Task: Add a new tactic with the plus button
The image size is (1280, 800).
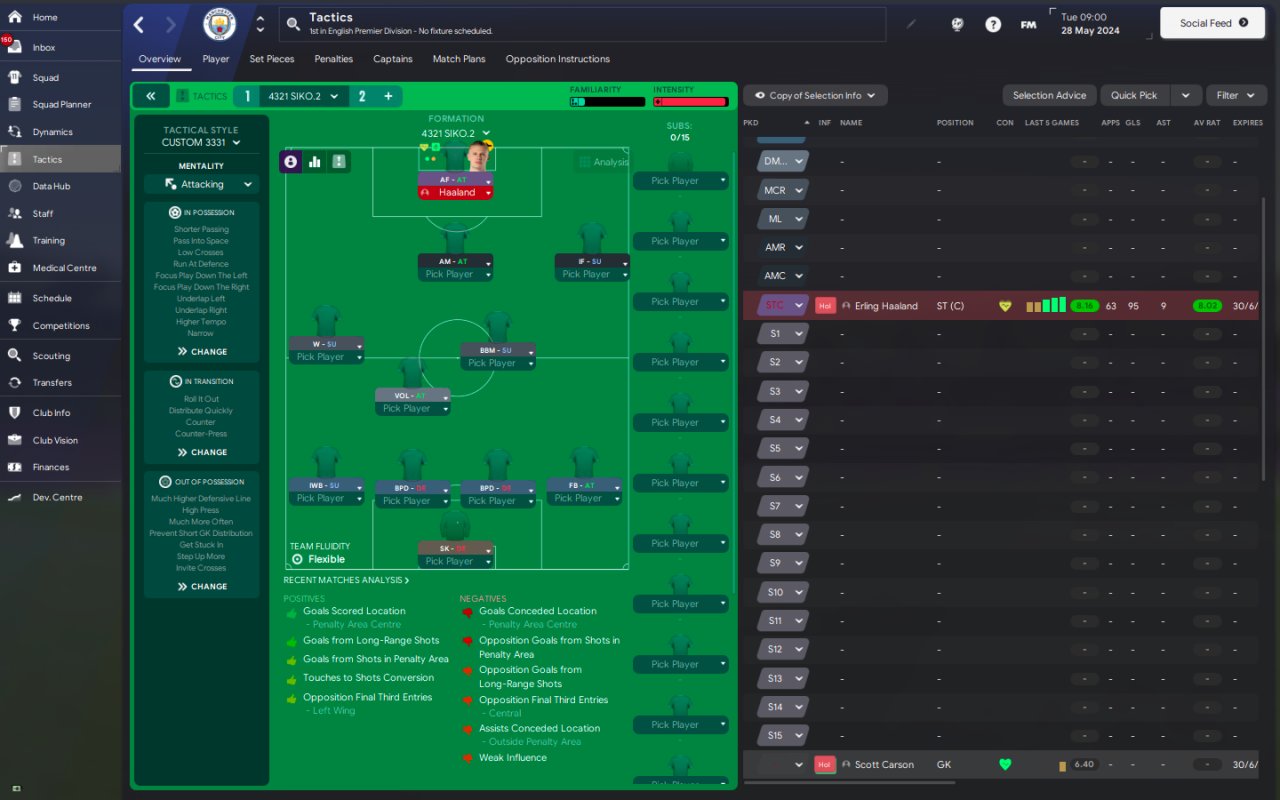Action: coord(388,96)
